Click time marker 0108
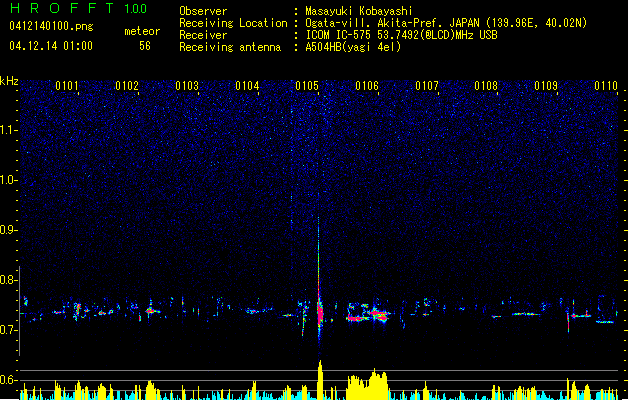The height and width of the screenshot is (400, 629). [x=486, y=86]
